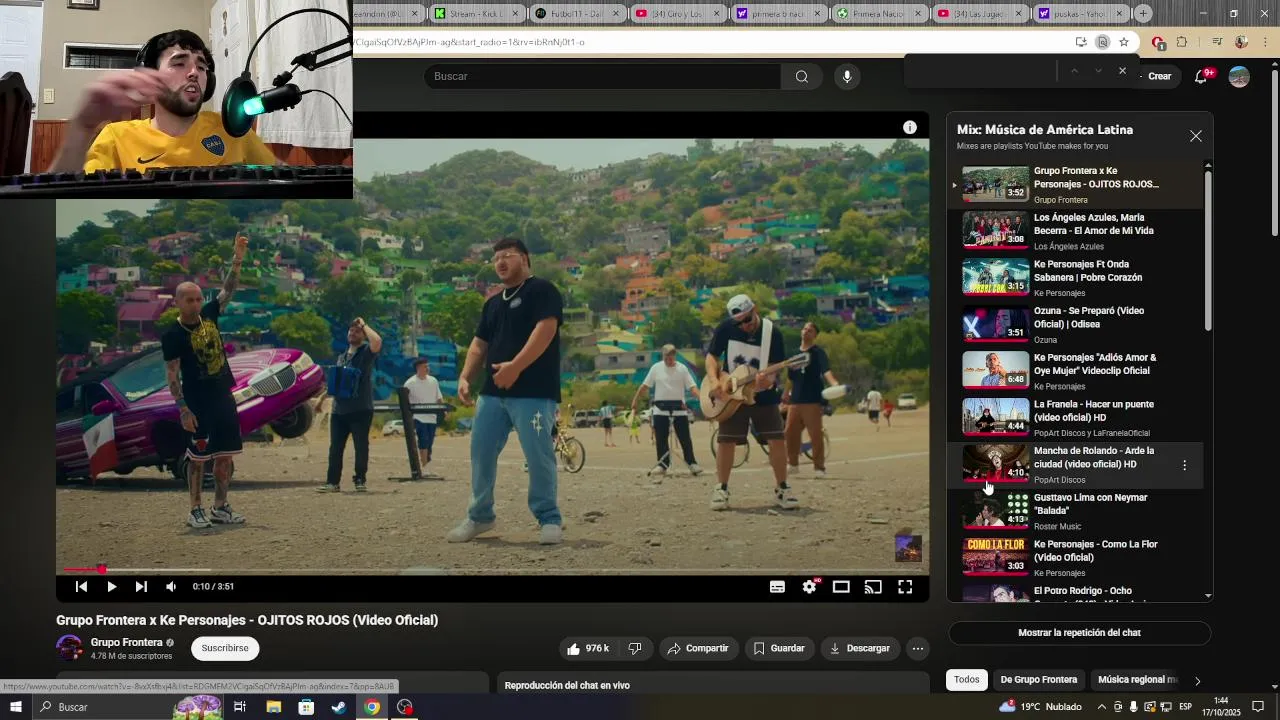Like the video (976 k)
This screenshot has height=720, width=1280.
click(x=588, y=649)
